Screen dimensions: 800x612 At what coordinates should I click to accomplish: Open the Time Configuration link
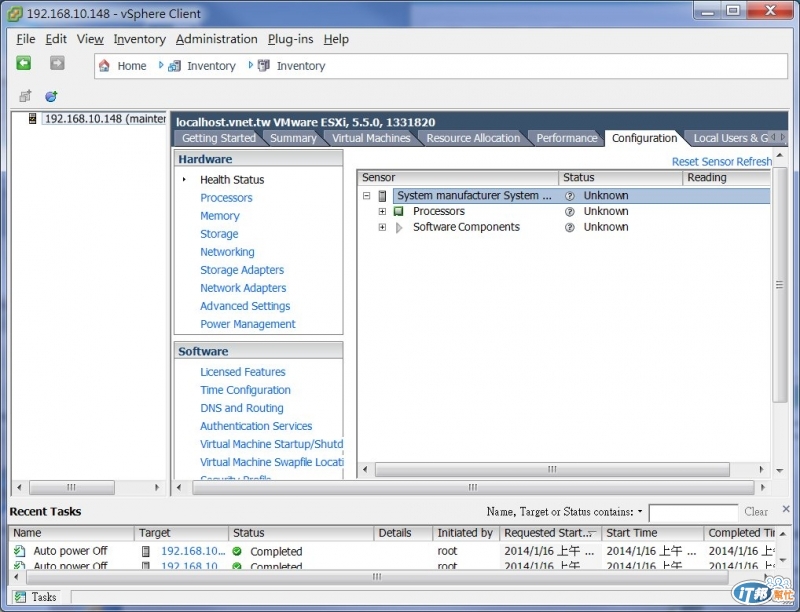coord(245,390)
